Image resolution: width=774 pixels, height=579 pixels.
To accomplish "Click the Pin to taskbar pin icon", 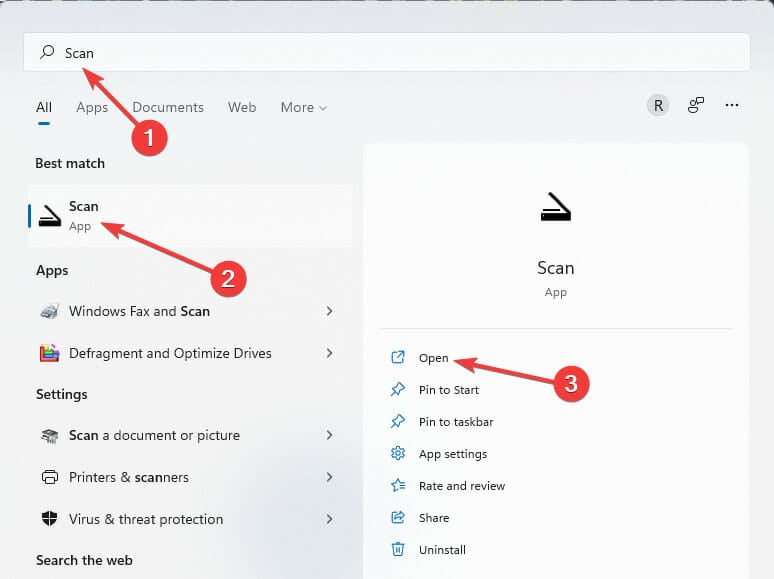I will (398, 422).
